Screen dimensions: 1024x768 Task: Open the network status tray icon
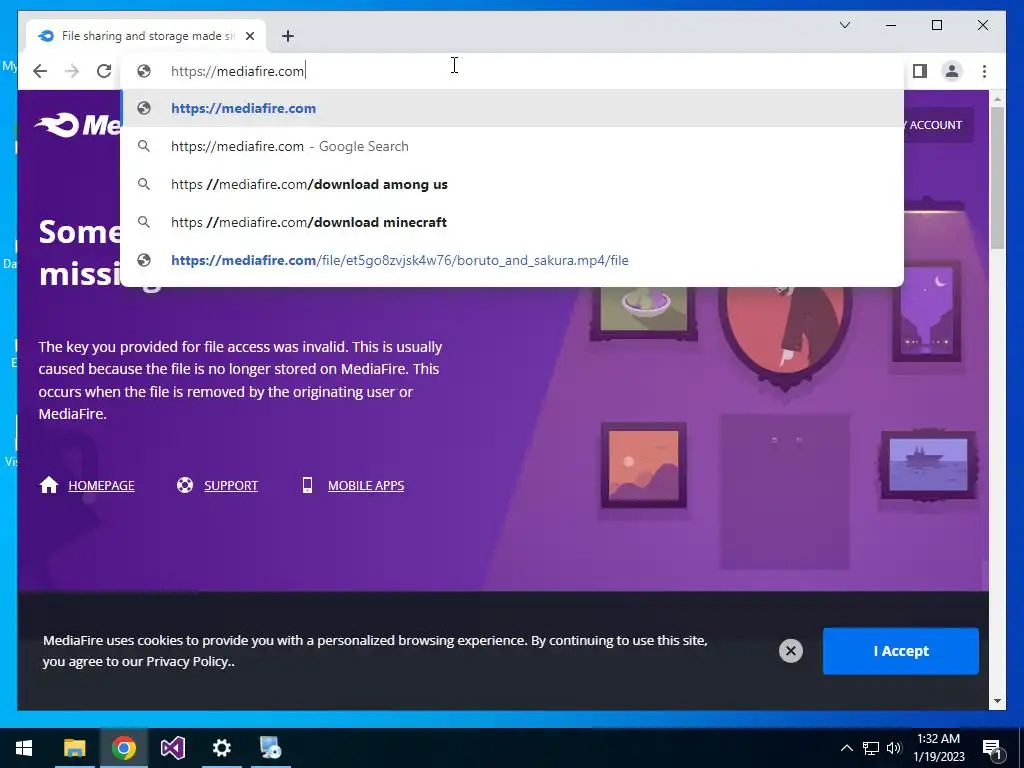tap(871, 748)
